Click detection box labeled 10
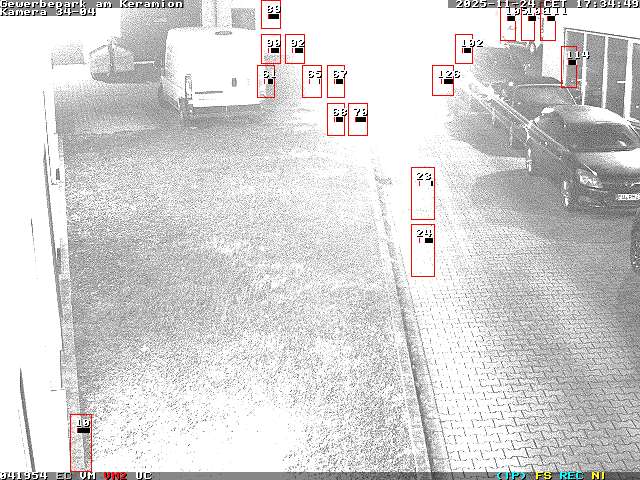Image resolution: width=640 pixels, height=480 pixels. [81, 442]
